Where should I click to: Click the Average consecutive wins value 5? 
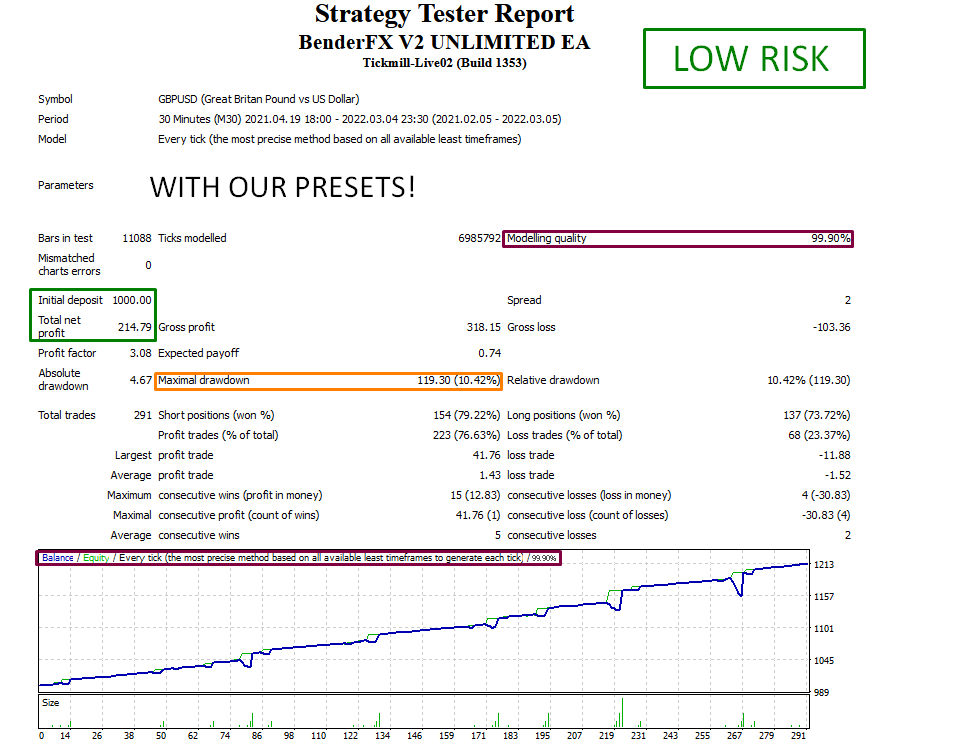498,536
